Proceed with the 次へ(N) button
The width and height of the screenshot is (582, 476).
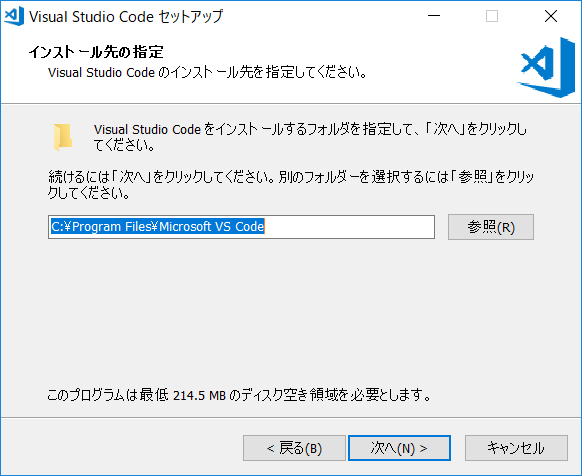click(x=399, y=448)
